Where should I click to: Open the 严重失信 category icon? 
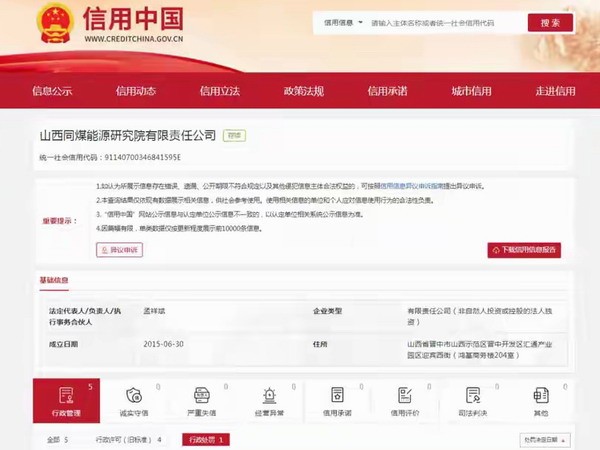(x=202, y=395)
